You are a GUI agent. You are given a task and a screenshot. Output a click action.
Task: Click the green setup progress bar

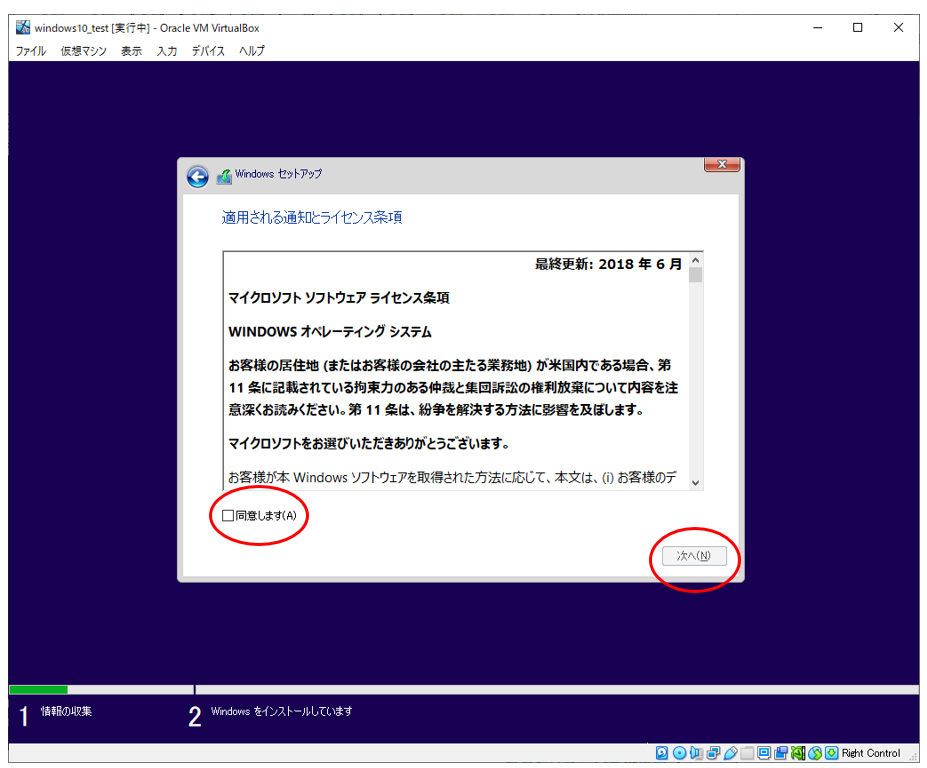38,689
